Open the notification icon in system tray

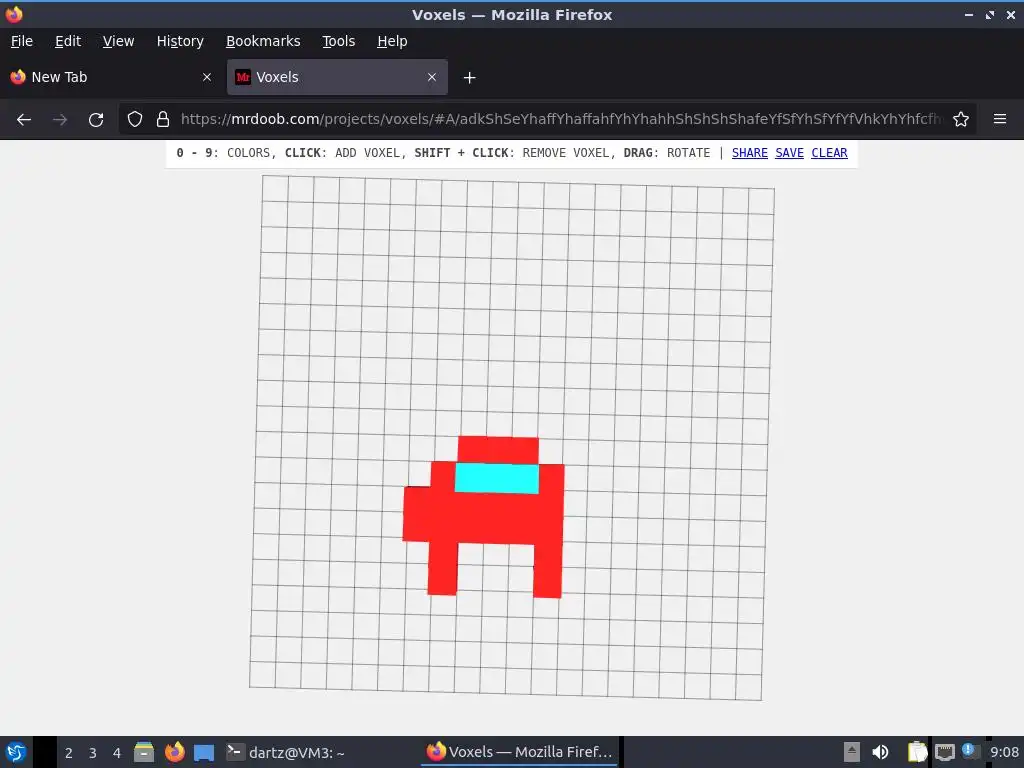(x=971, y=751)
